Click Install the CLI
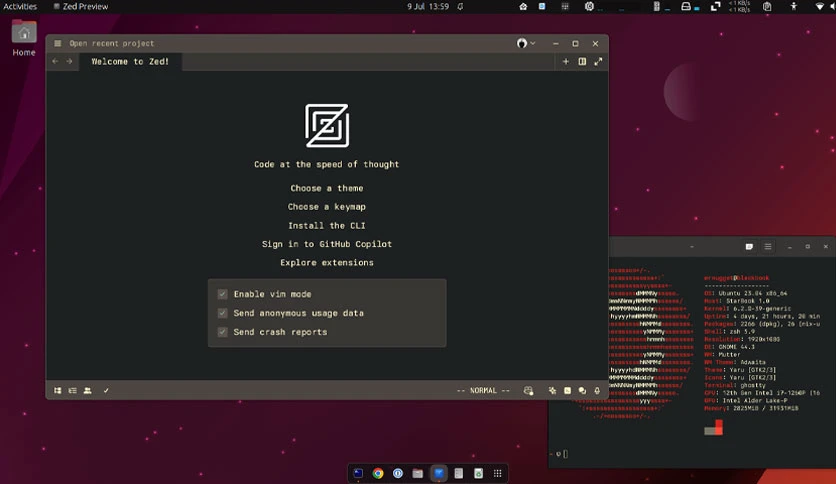The height and width of the screenshot is (484, 836). click(327, 225)
